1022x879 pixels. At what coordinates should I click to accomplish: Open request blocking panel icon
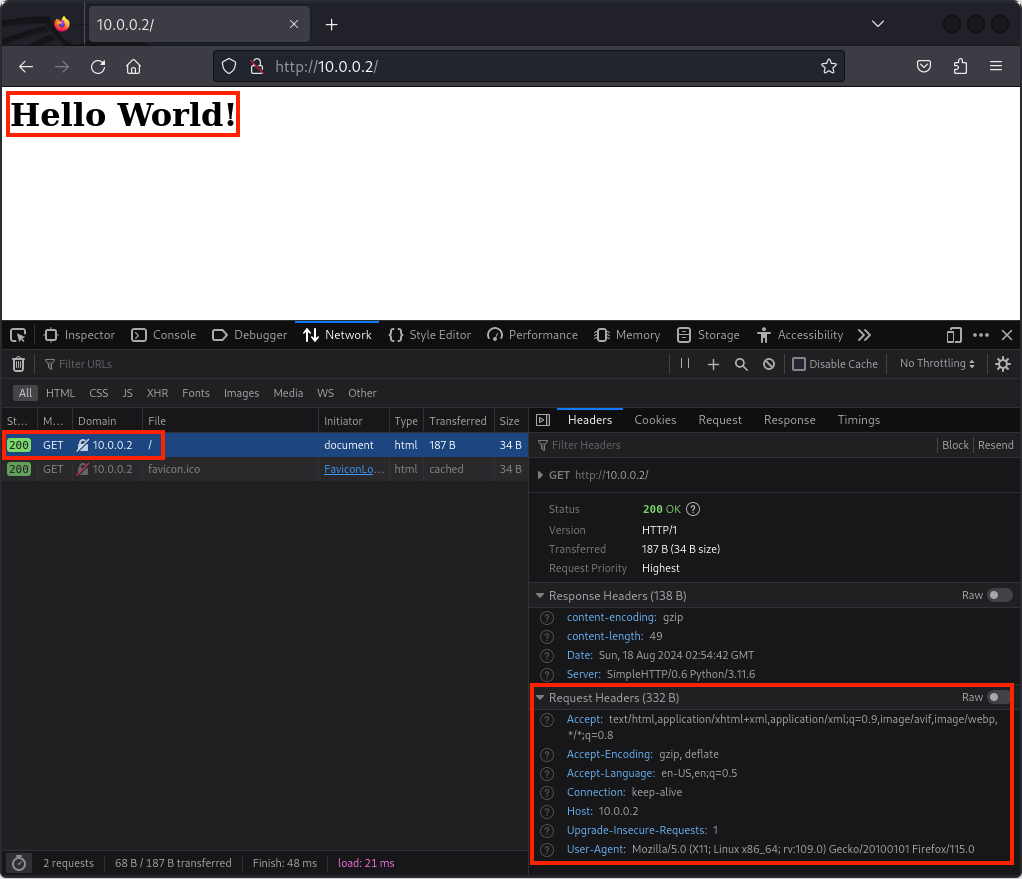tap(769, 364)
